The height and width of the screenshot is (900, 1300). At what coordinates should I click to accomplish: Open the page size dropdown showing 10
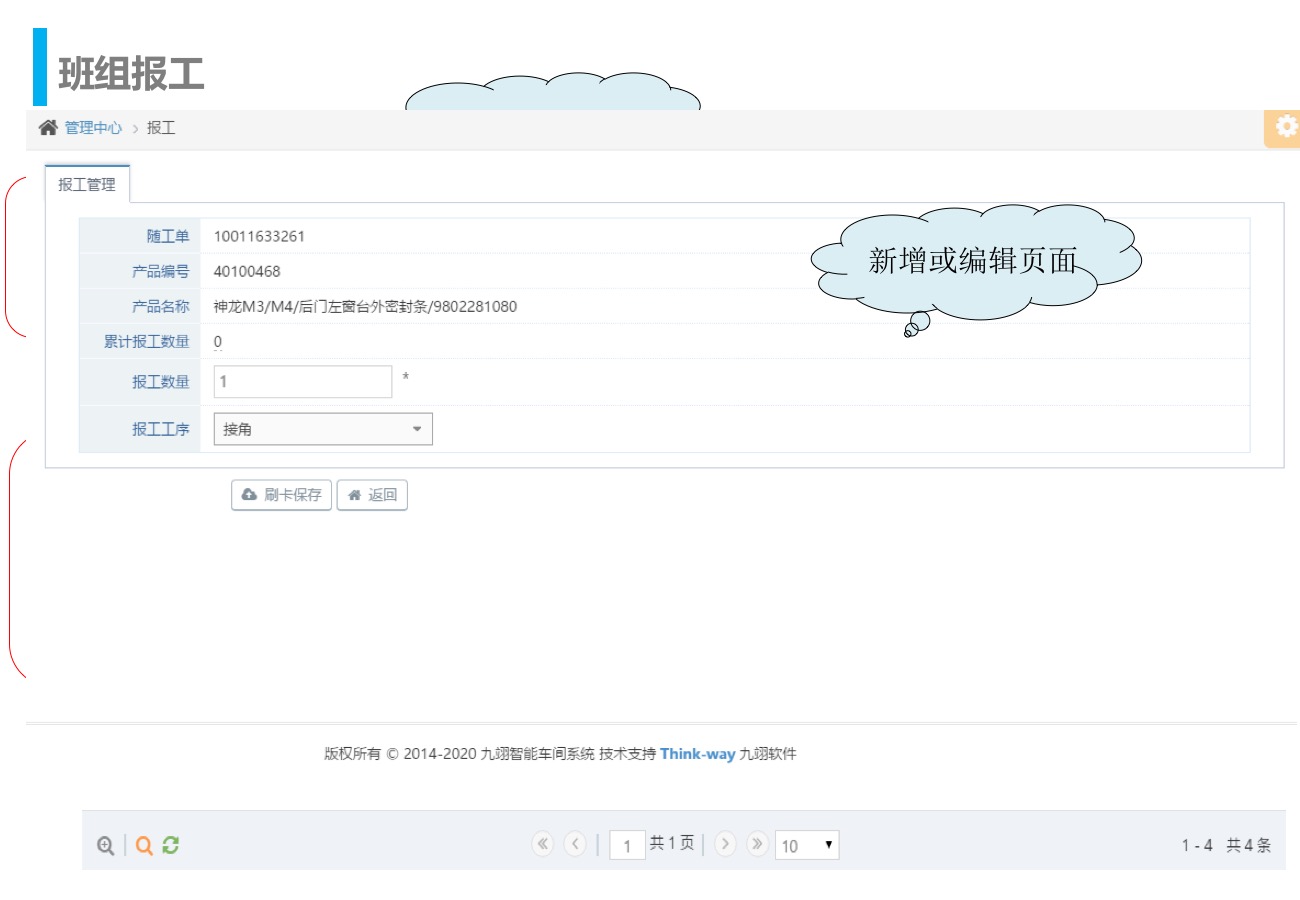(x=807, y=845)
